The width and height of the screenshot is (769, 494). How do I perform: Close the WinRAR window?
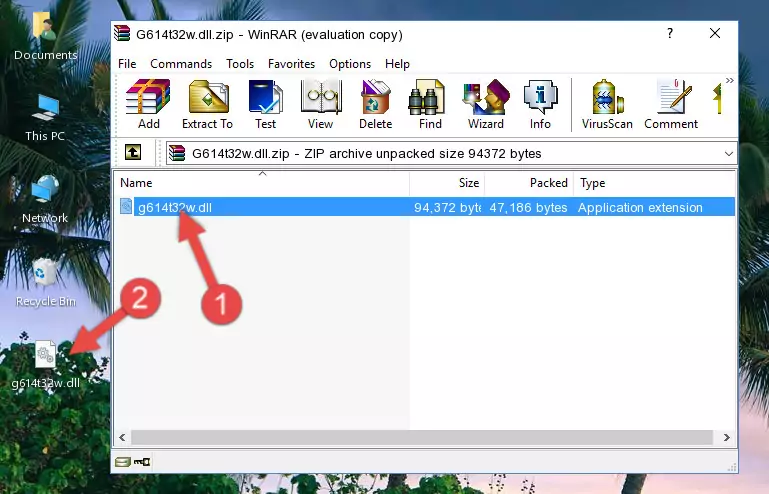[715, 33]
